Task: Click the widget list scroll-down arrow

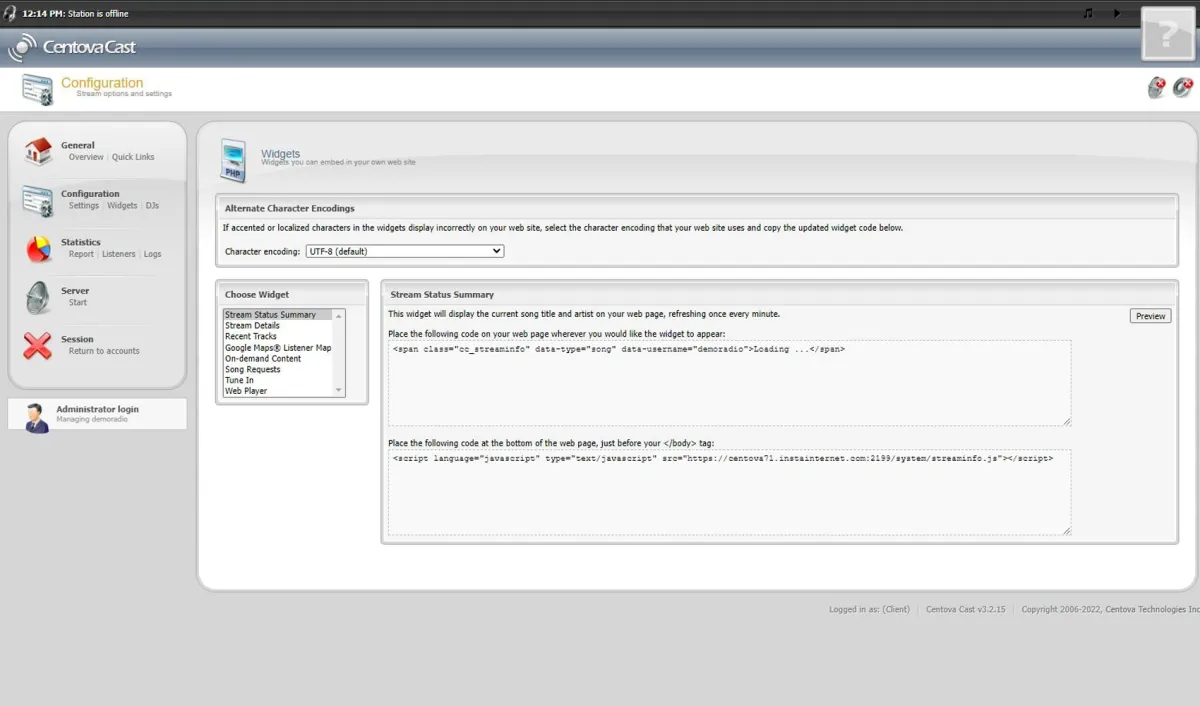Action: coord(339,390)
